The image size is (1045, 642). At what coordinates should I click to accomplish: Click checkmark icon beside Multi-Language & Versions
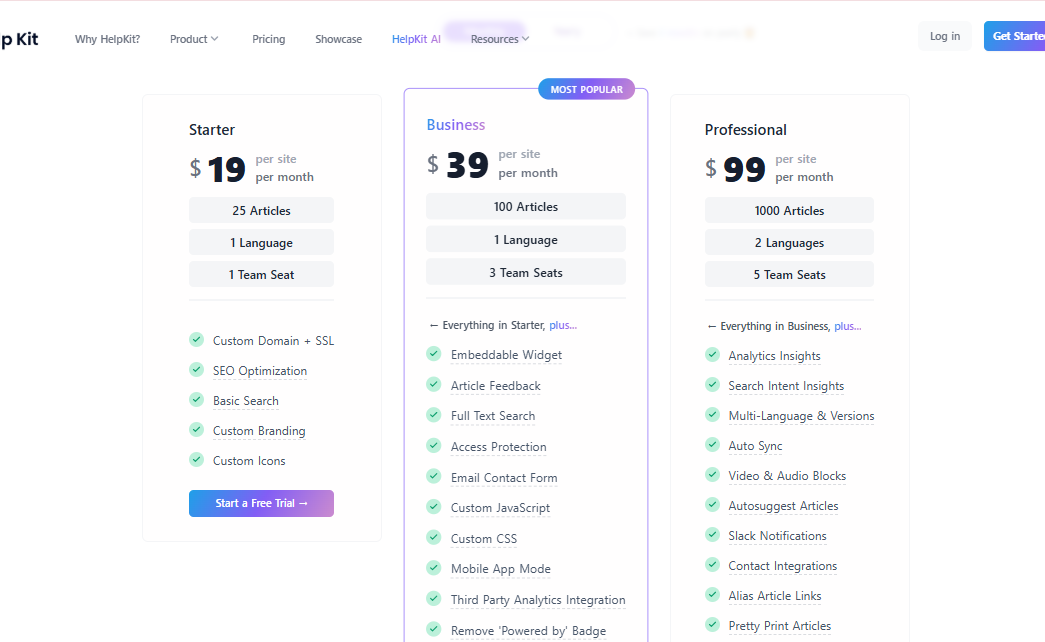coord(712,415)
